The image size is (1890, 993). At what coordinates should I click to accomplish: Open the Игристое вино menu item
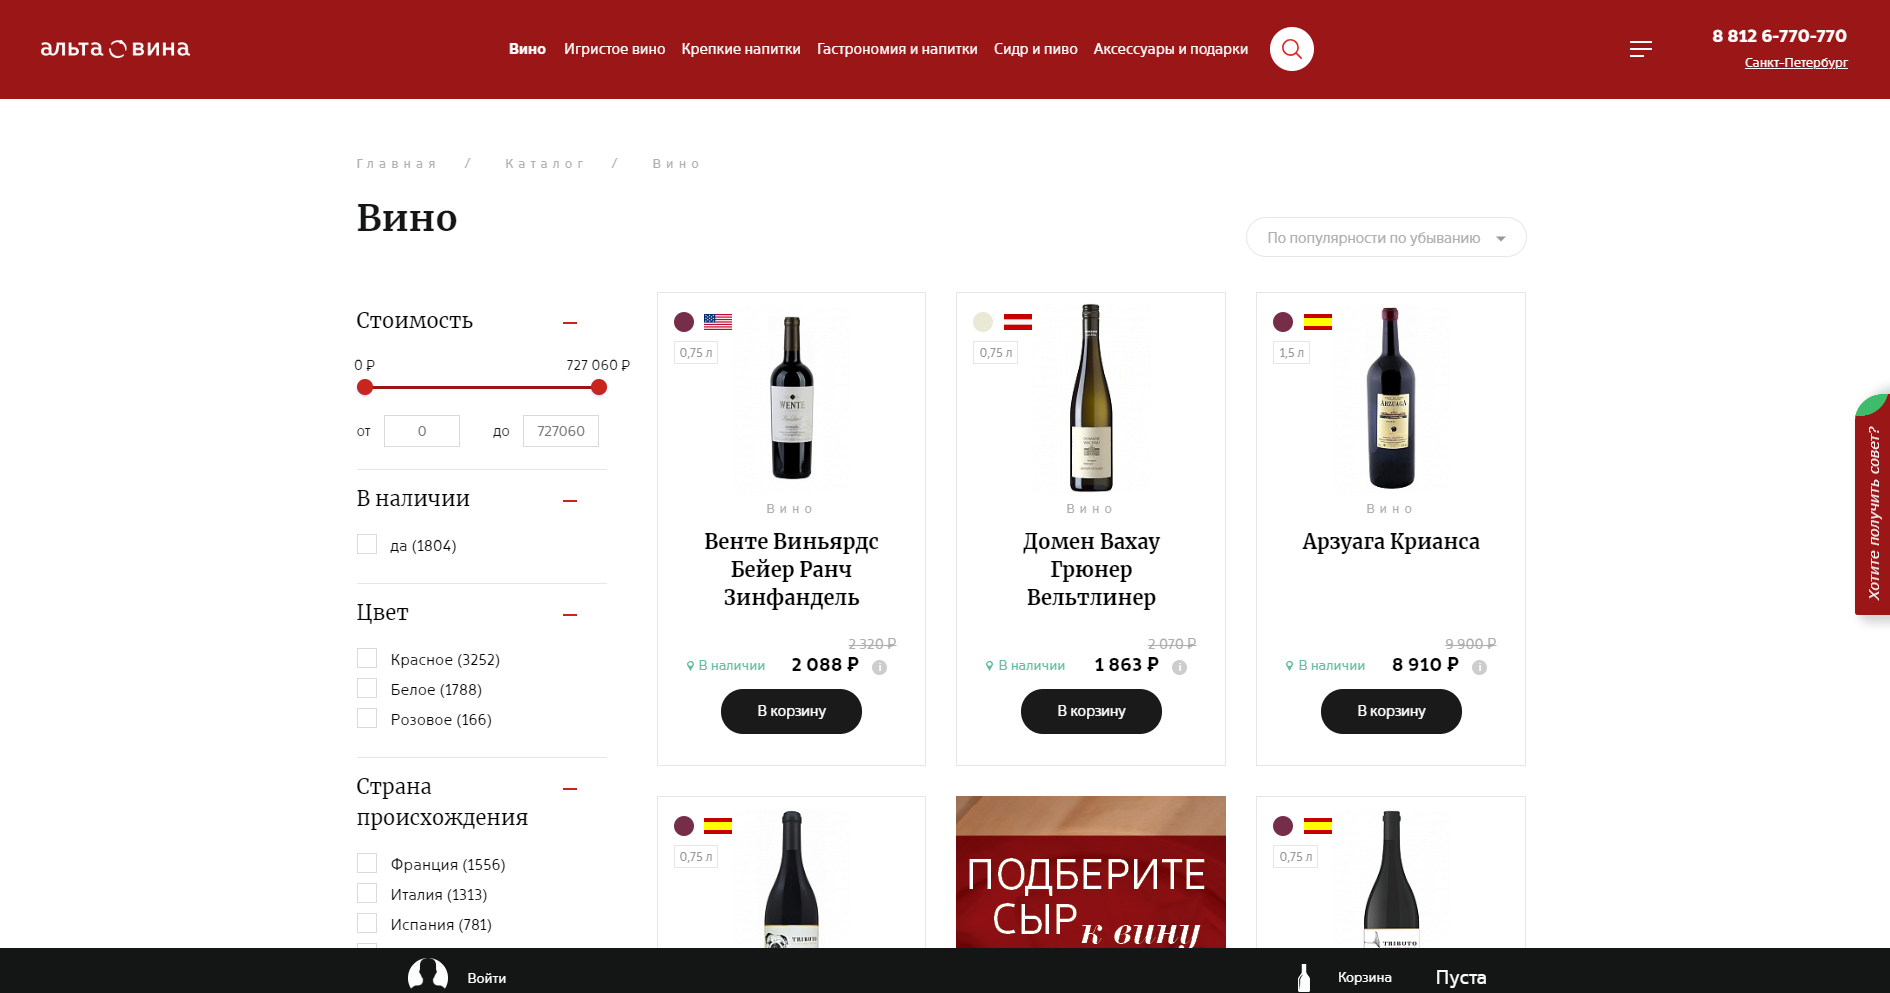pyautogui.click(x=614, y=49)
